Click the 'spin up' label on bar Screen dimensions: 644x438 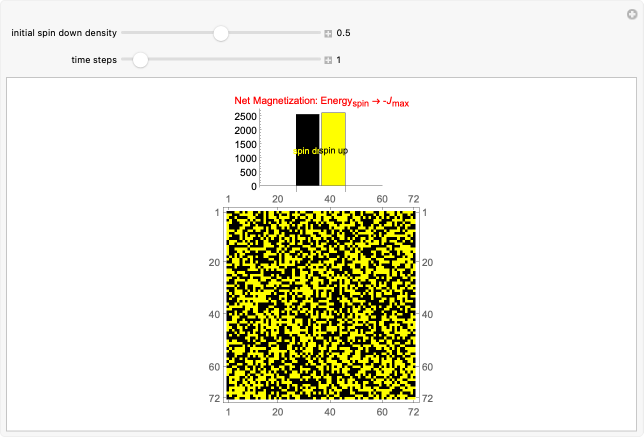tap(334, 151)
